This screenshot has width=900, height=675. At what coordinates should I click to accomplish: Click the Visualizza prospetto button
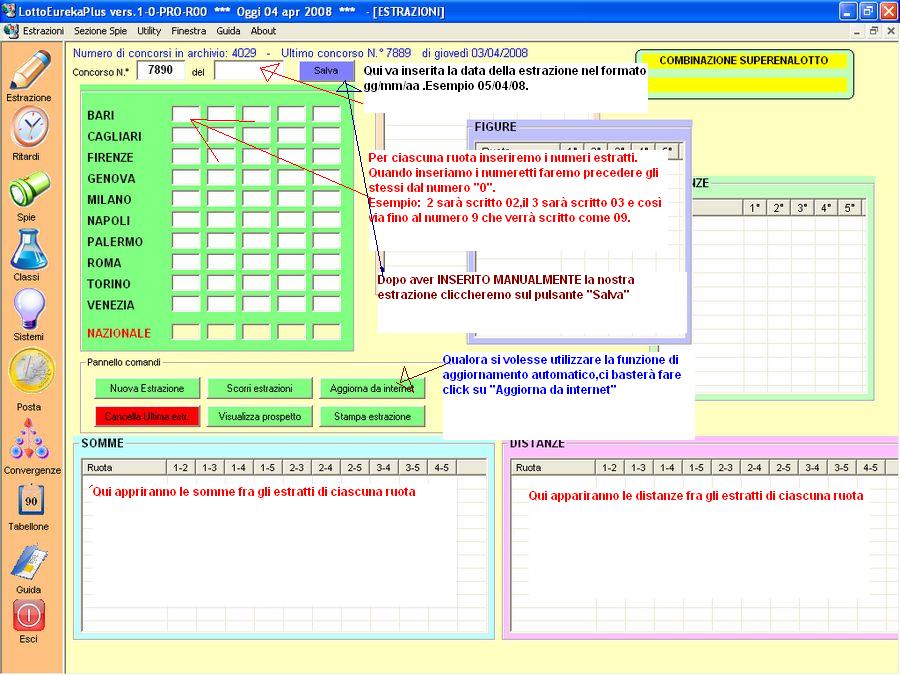(x=259, y=416)
